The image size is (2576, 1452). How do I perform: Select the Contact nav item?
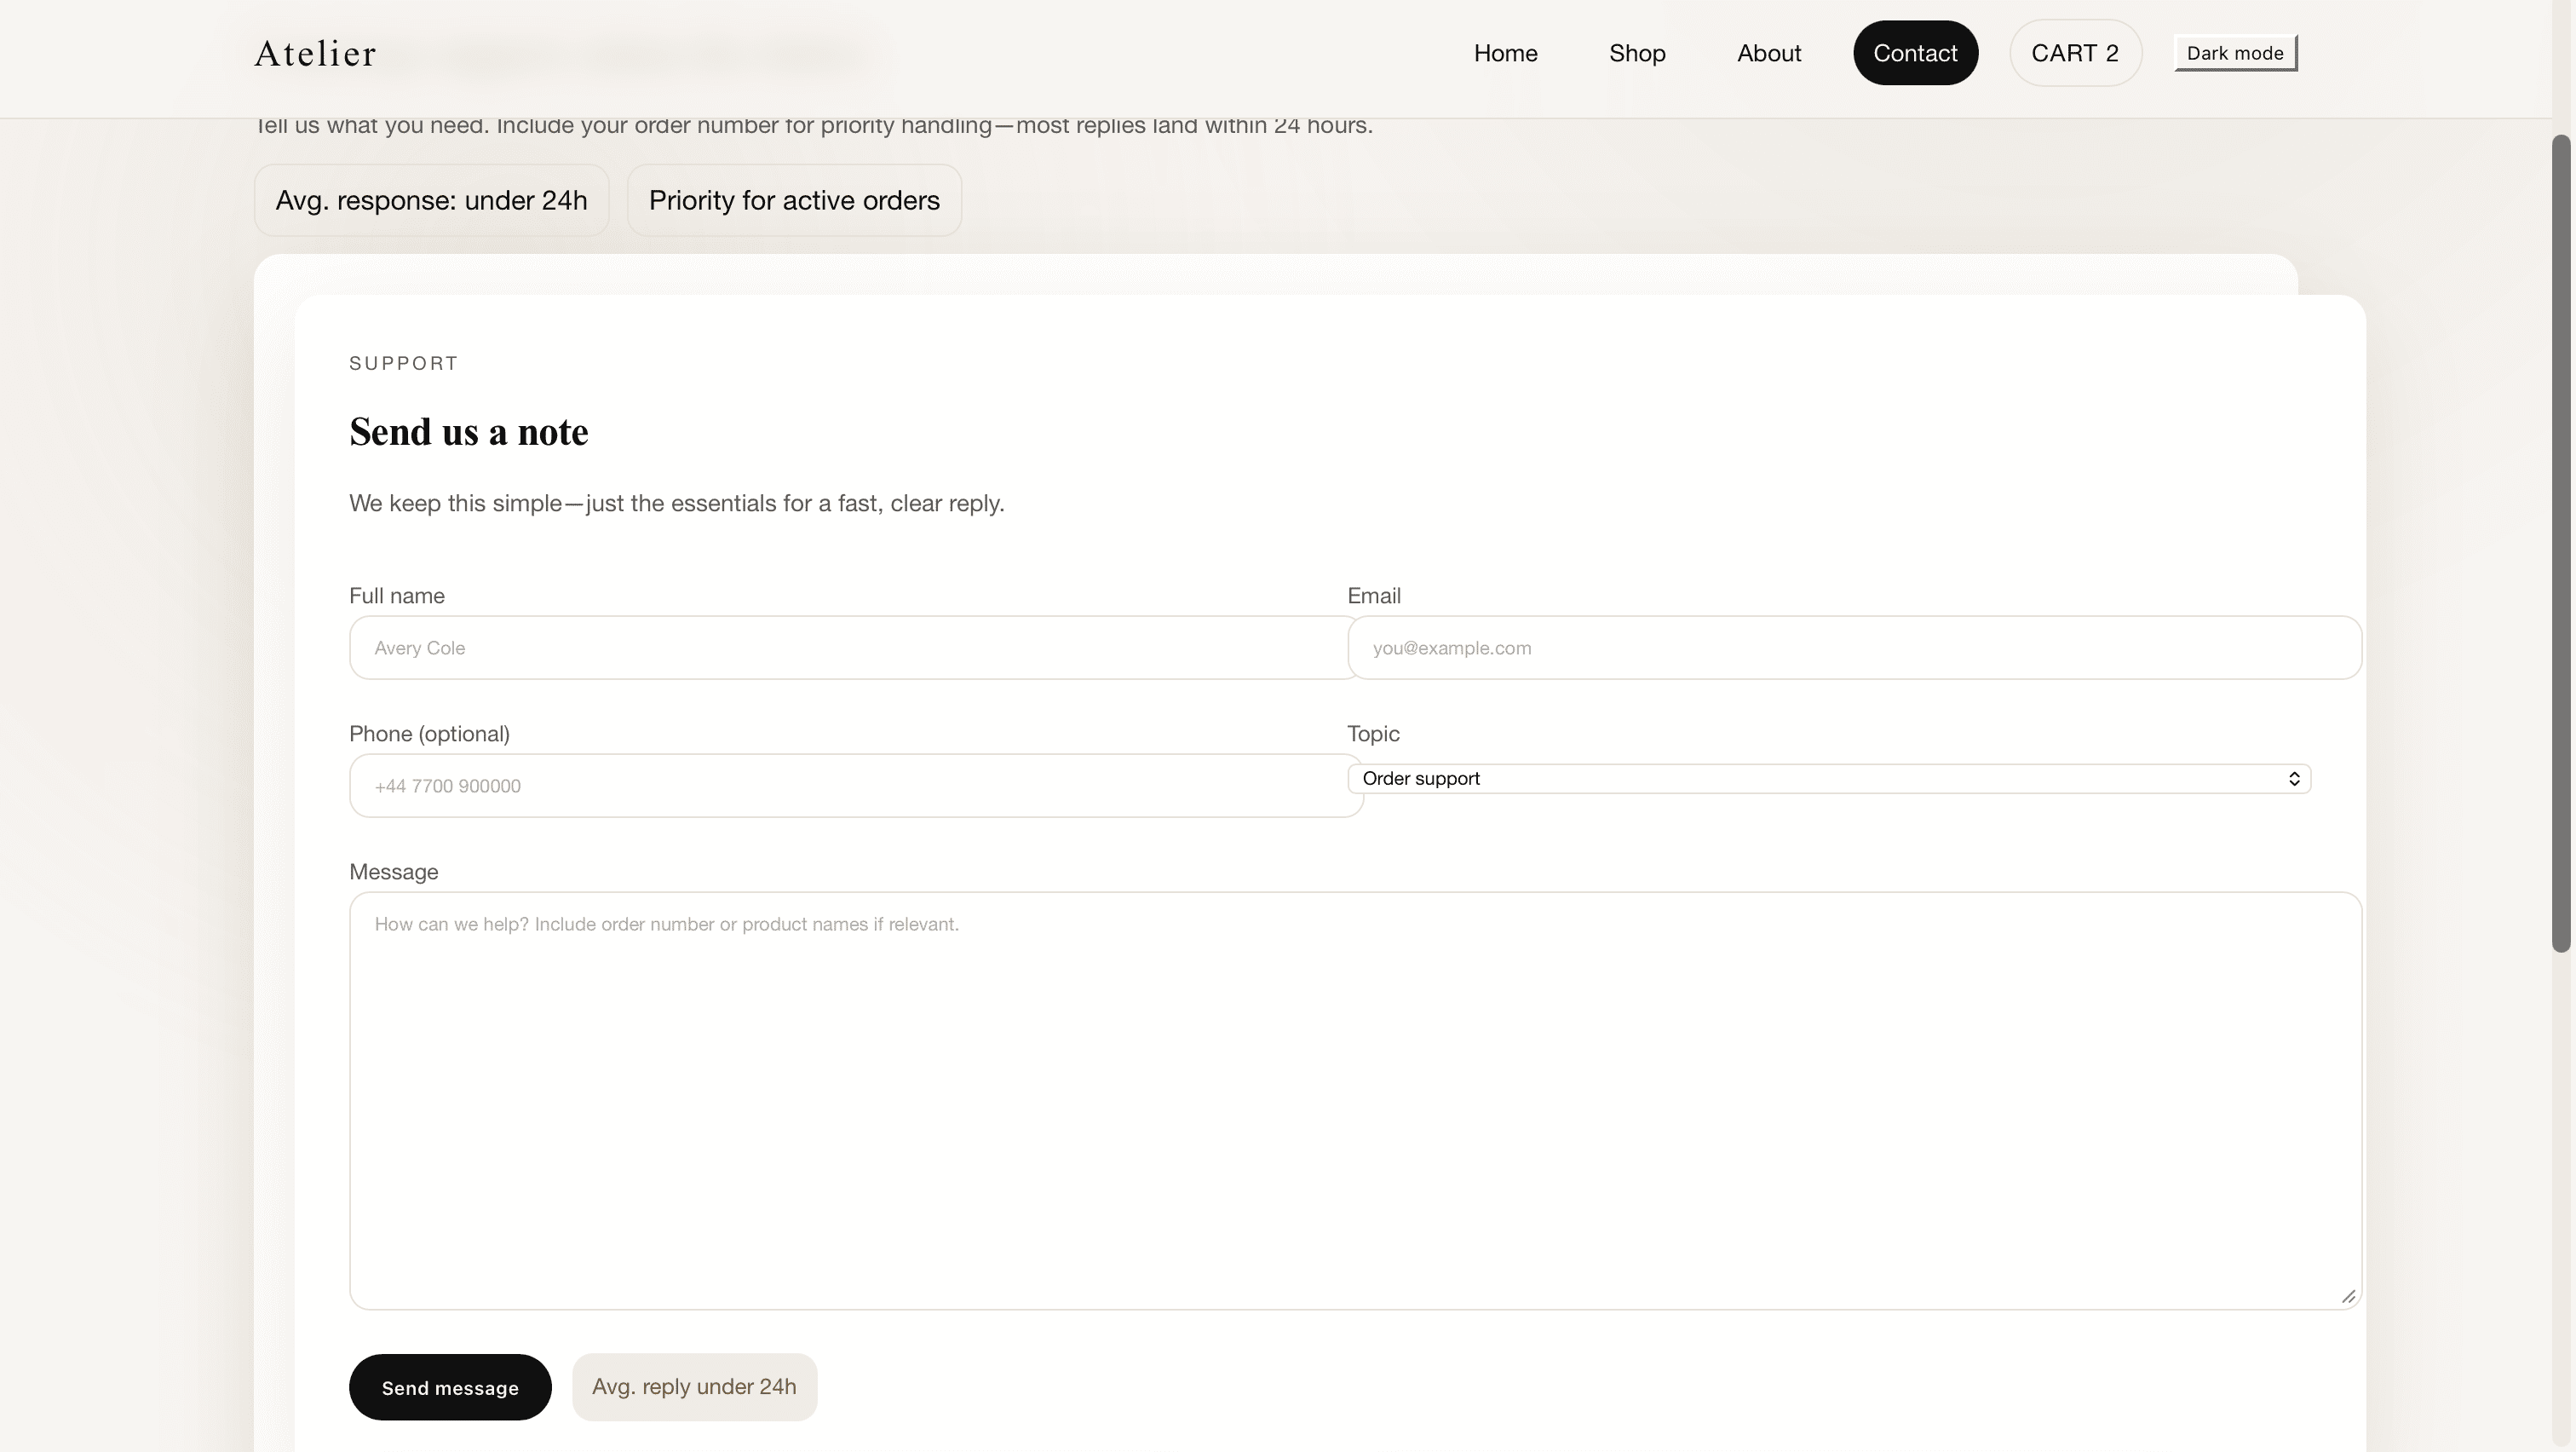click(1915, 53)
